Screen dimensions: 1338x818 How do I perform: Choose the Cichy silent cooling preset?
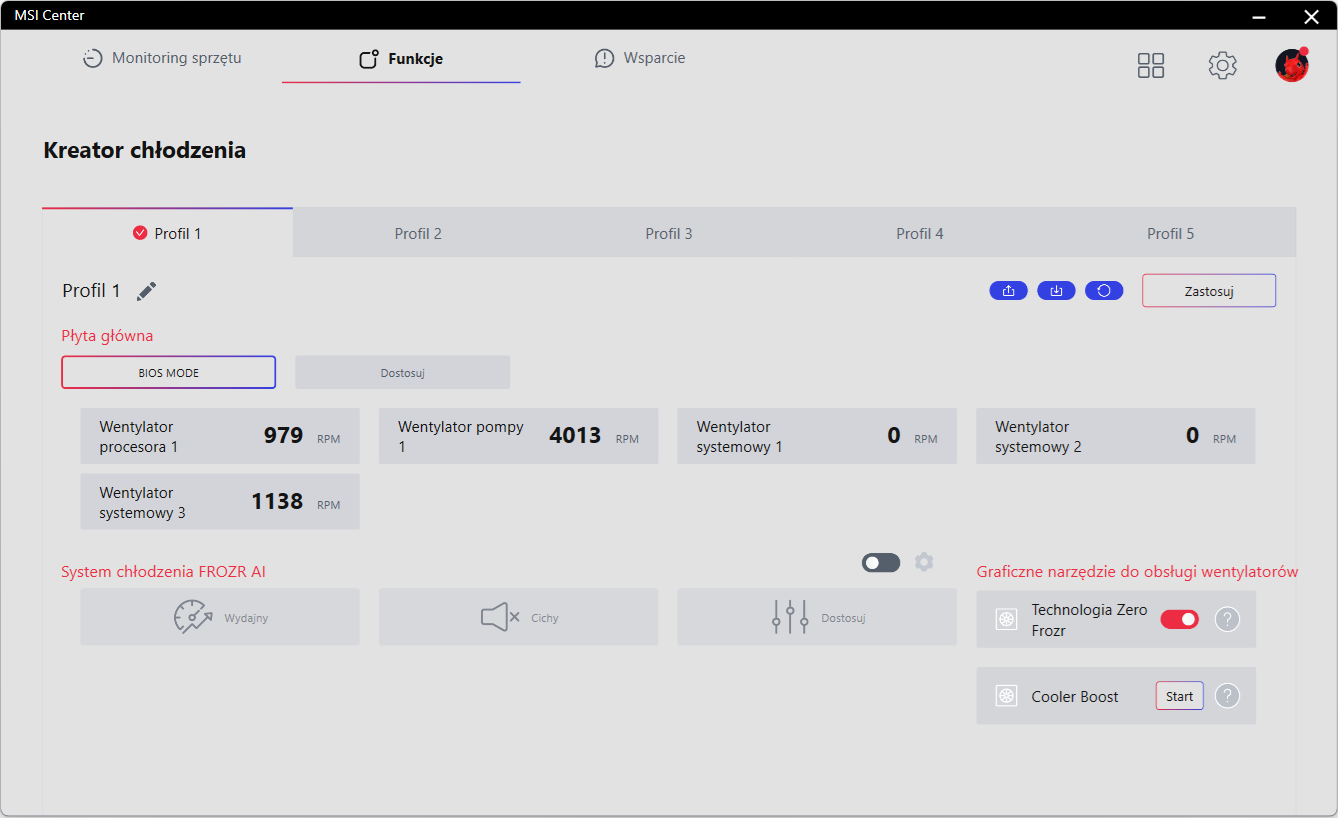tap(518, 617)
